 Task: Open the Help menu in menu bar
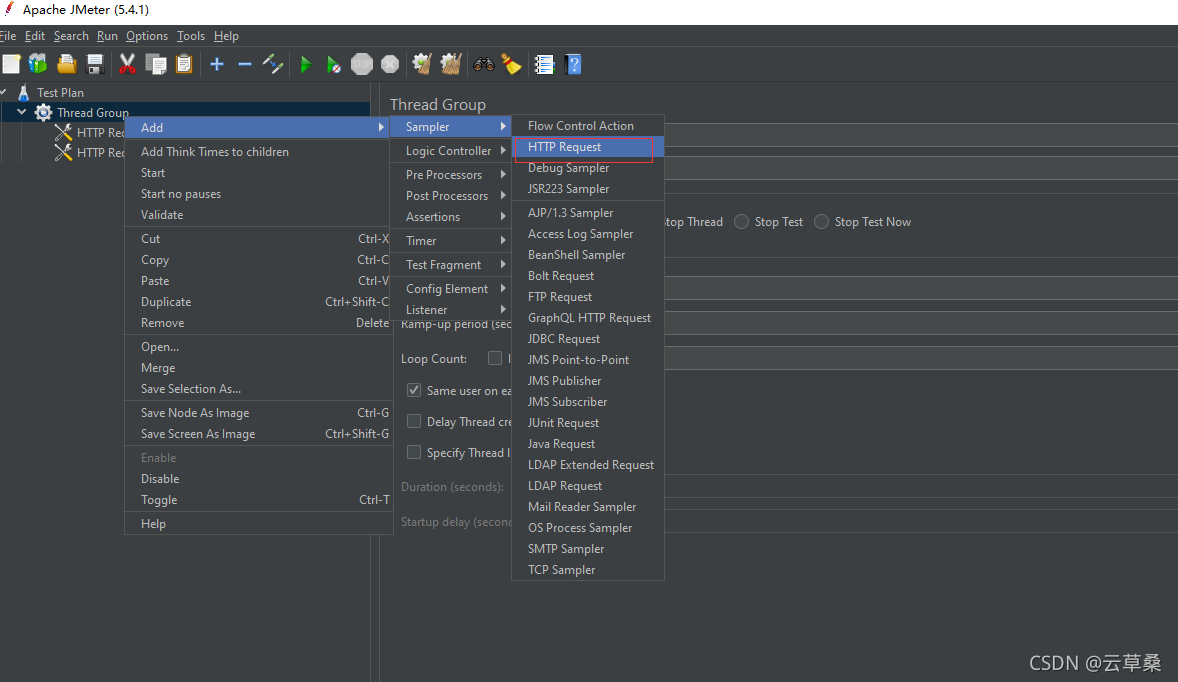click(x=226, y=36)
